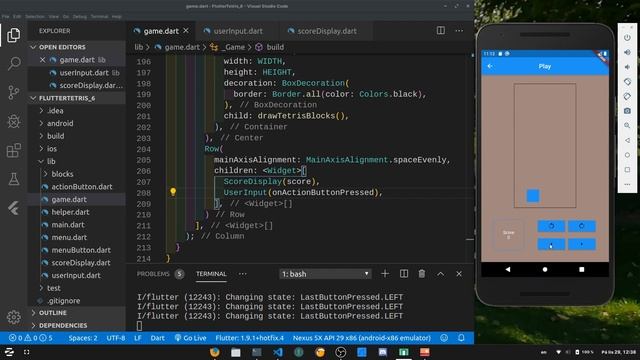640x360 pixels.
Task: Tap the rotate clockwise game button
Action: (582, 226)
